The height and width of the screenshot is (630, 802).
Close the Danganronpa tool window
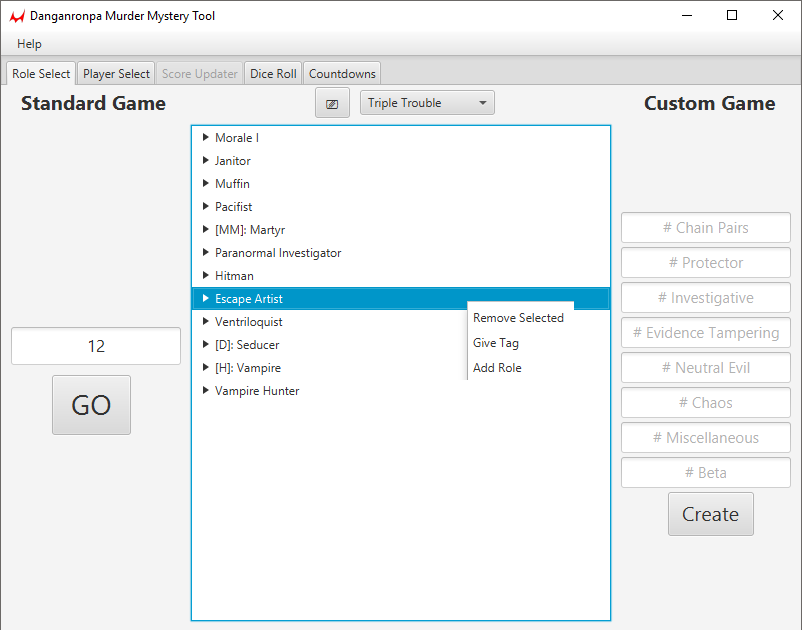[x=777, y=15]
